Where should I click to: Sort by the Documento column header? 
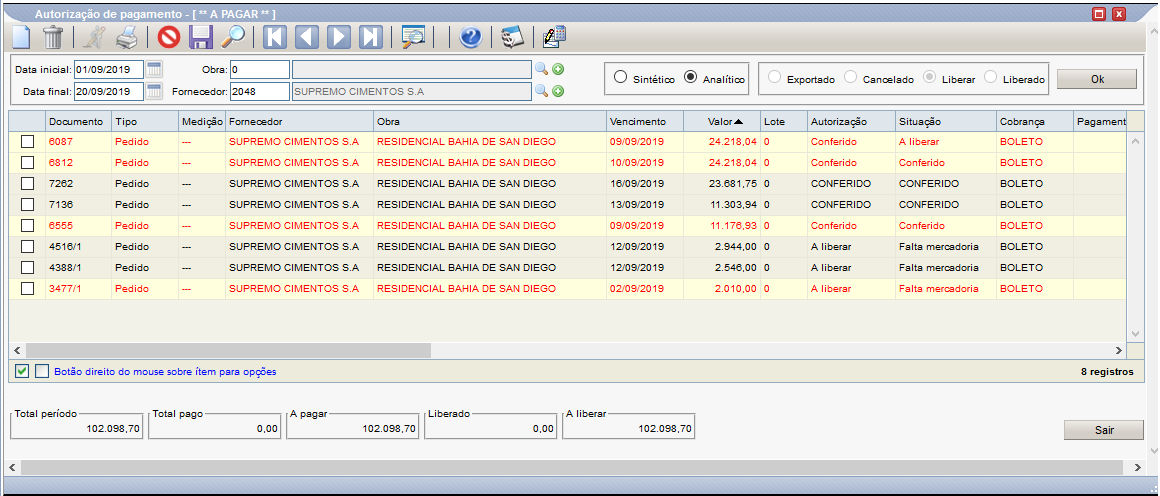tap(78, 121)
